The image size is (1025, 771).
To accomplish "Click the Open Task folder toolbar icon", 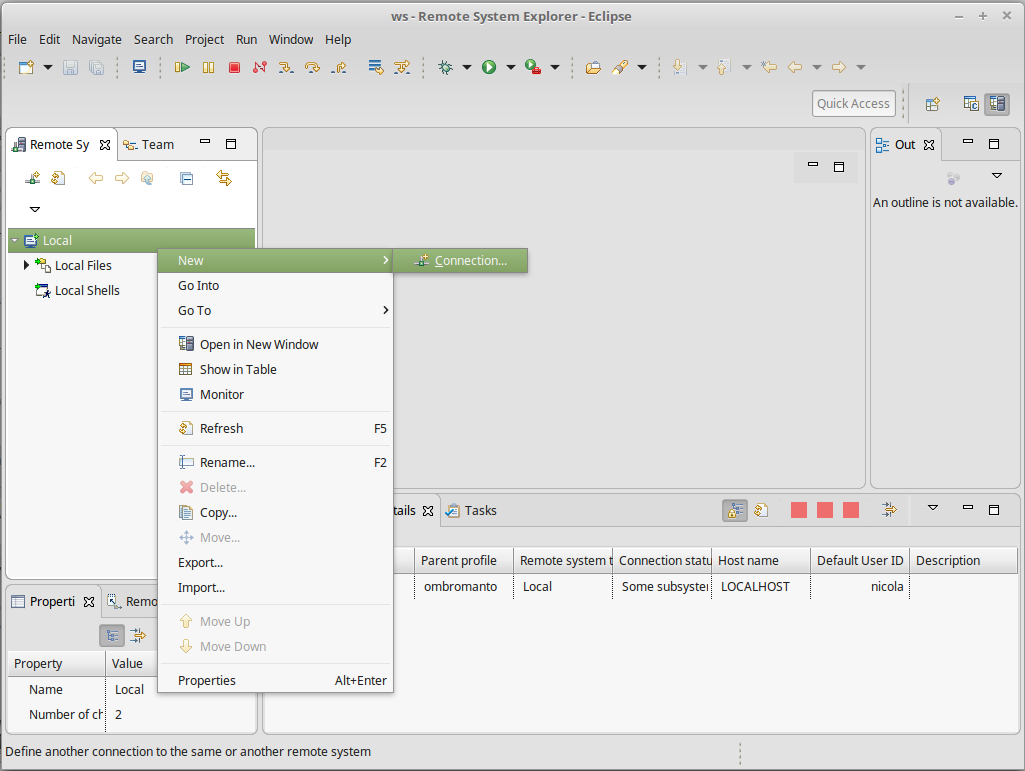I will click(x=593, y=67).
